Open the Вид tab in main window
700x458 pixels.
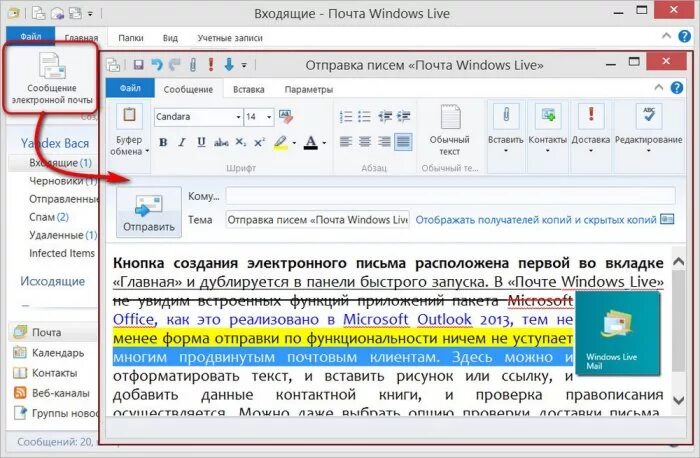click(170, 38)
